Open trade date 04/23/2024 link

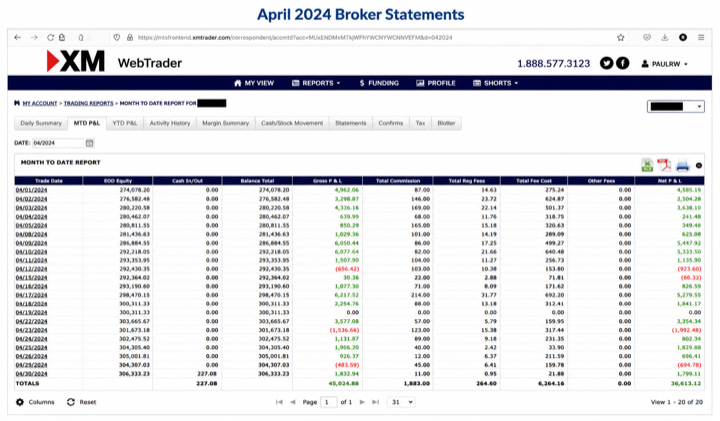pos(31,330)
